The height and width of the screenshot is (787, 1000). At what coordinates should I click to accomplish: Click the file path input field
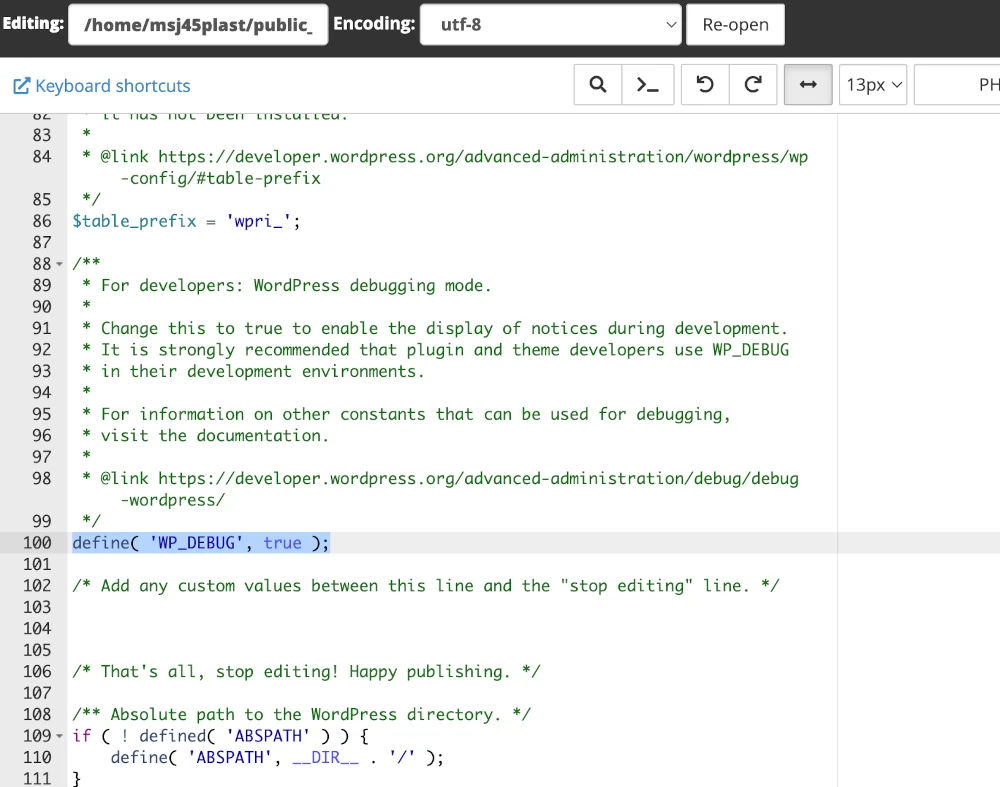coord(198,24)
